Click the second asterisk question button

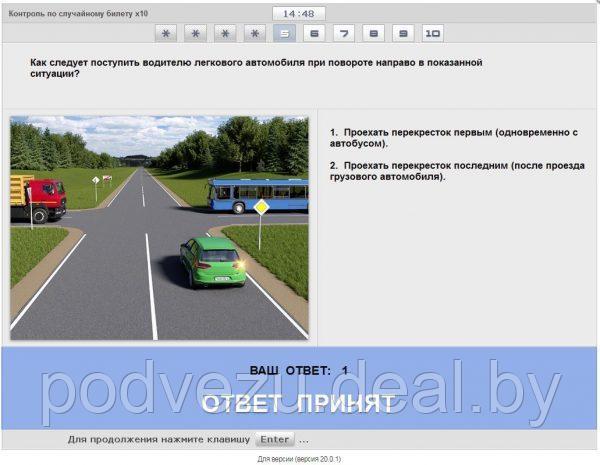[196, 33]
